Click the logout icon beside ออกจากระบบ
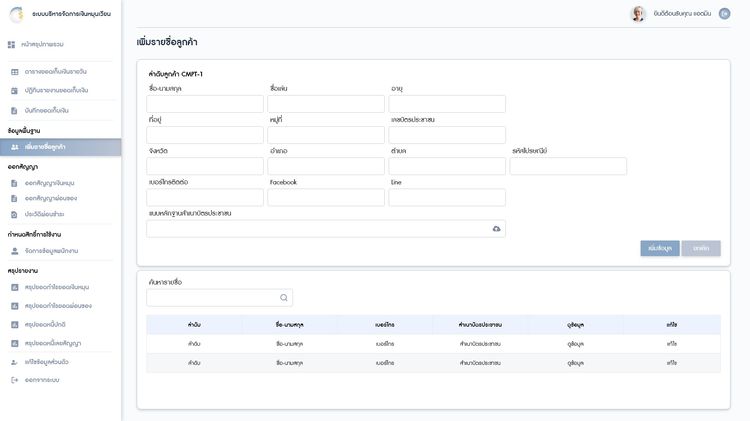The height and width of the screenshot is (421, 750). [x=14, y=380]
